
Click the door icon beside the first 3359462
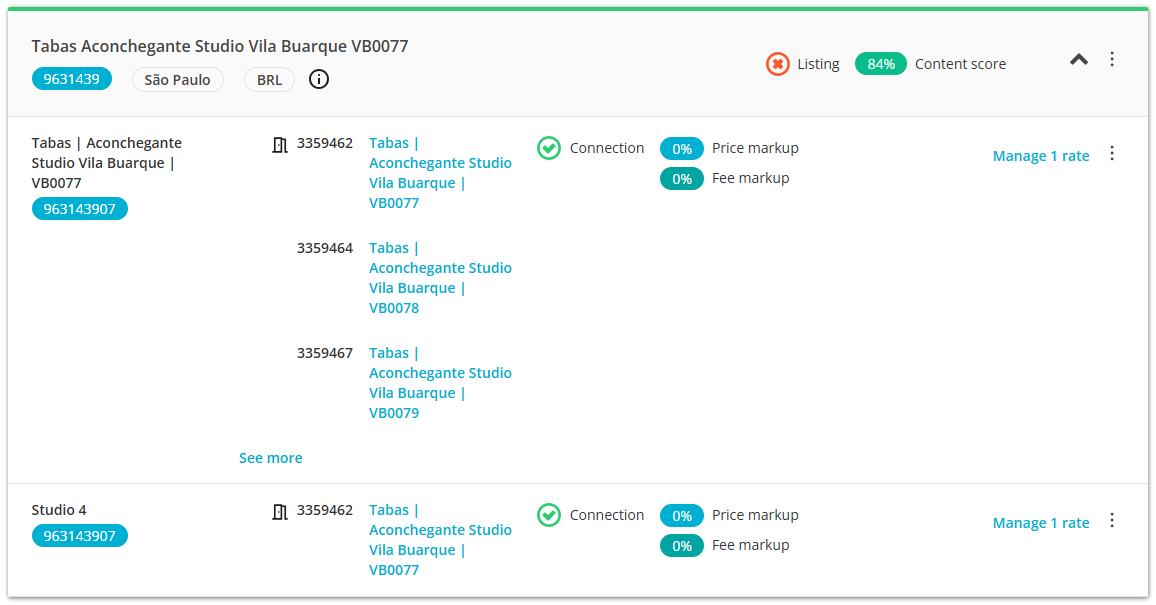(x=279, y=144)
